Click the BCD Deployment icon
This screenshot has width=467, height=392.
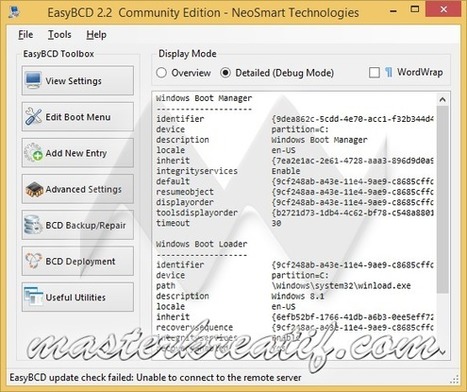click(x=33, y=261)
